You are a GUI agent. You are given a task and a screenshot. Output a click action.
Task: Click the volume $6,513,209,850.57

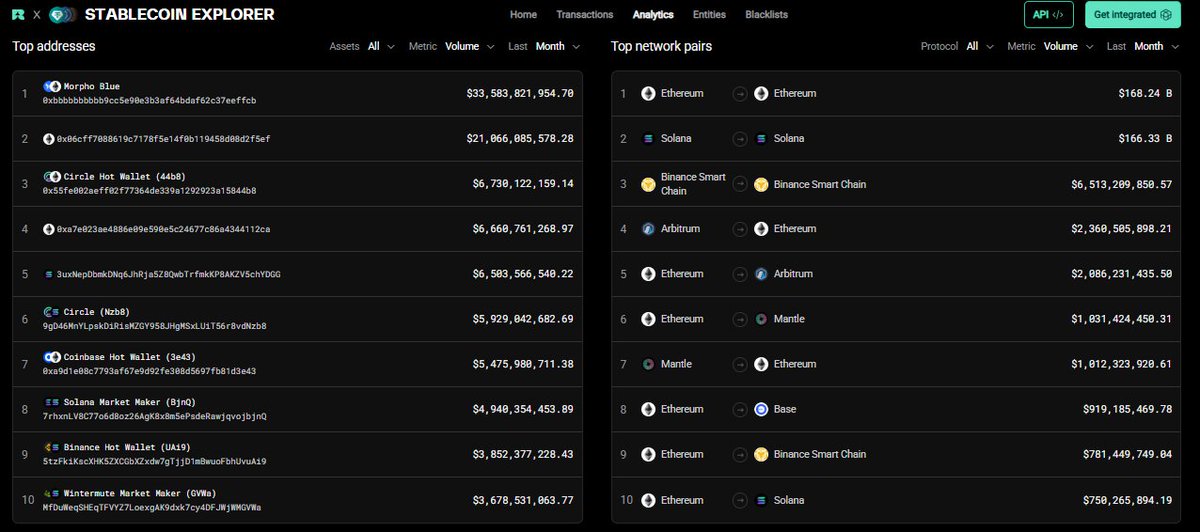click(x=1122, y=184)
